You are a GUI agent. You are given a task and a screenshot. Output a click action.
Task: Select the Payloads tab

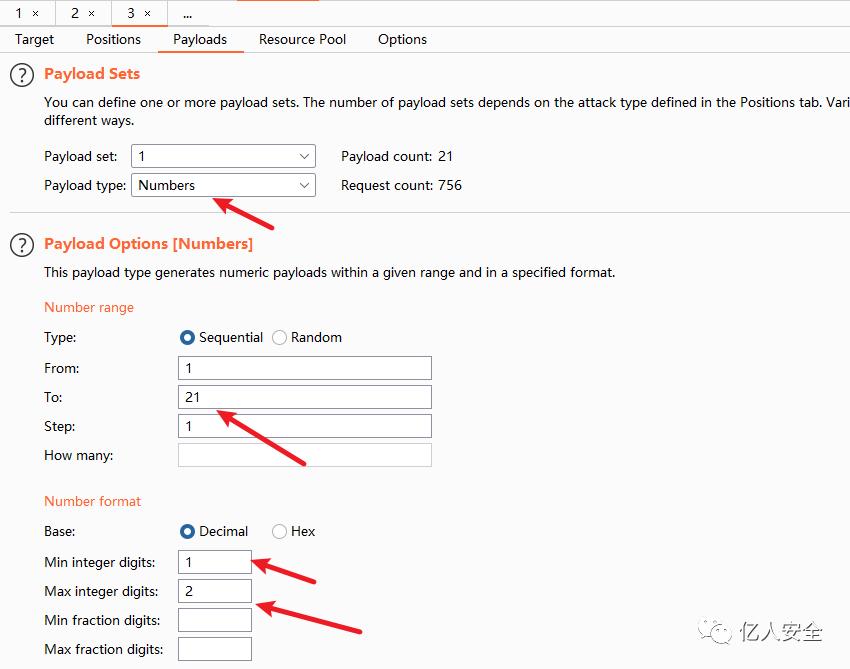200,40
